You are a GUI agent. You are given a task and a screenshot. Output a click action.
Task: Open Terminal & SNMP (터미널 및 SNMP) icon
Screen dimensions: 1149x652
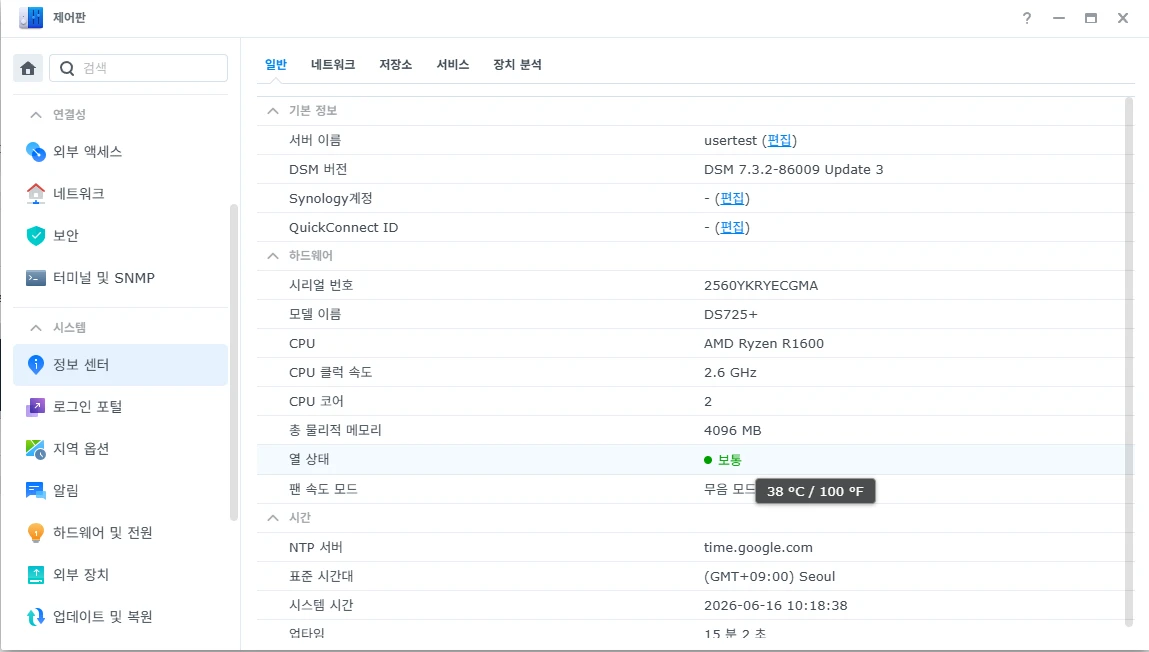click(35, 278)
